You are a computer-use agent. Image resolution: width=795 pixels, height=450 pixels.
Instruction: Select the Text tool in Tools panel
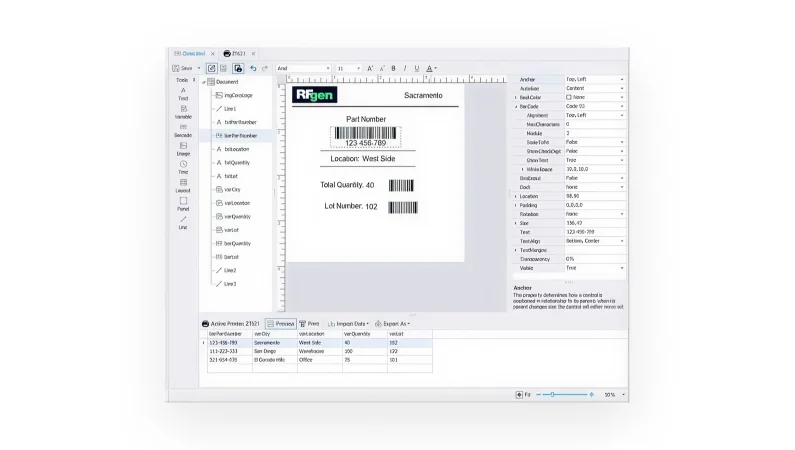coord(183,93)
